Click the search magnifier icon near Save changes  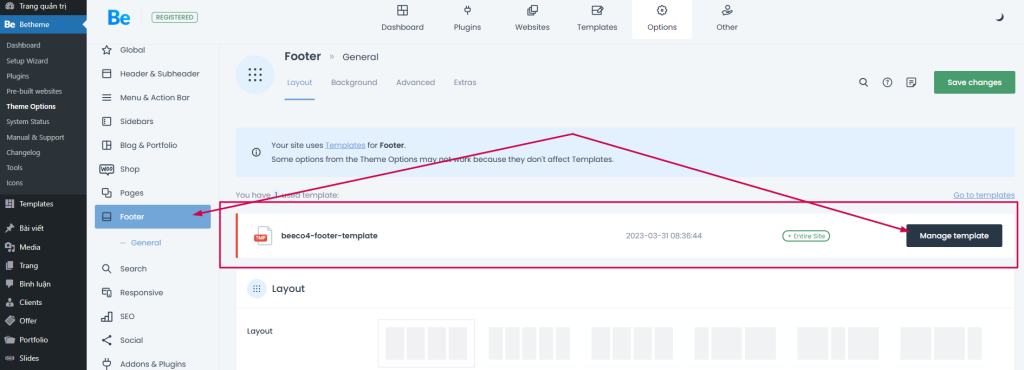coord(863,82)
